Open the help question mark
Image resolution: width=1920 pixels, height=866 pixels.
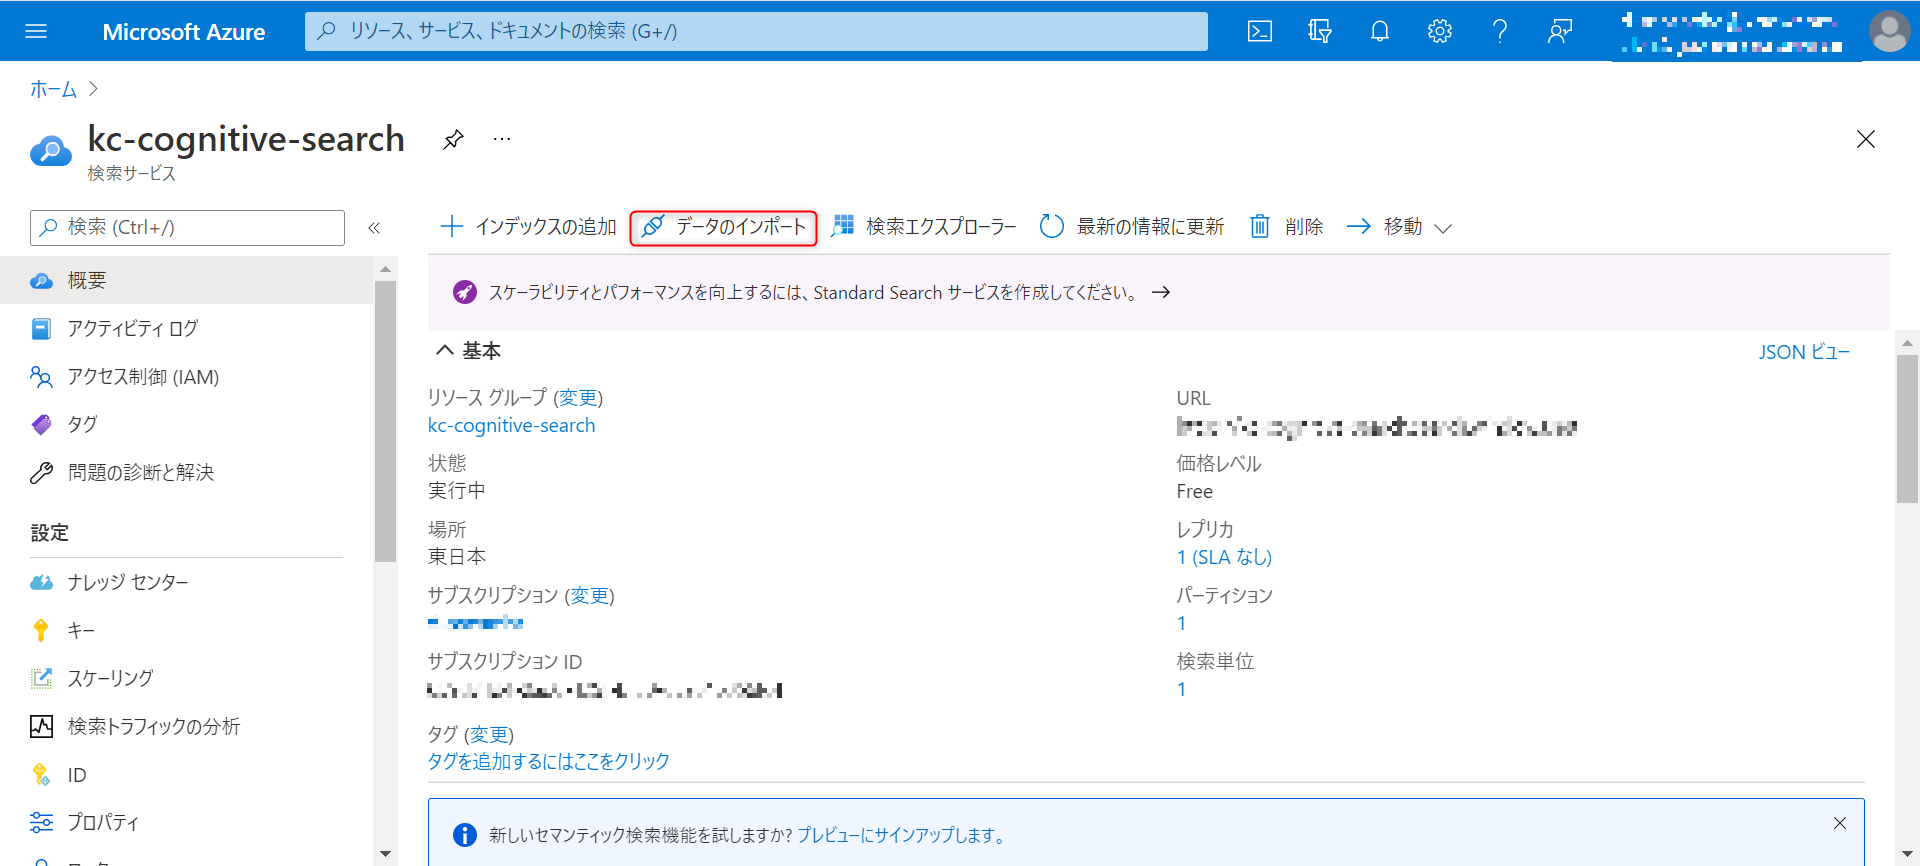coord(1500,31)
